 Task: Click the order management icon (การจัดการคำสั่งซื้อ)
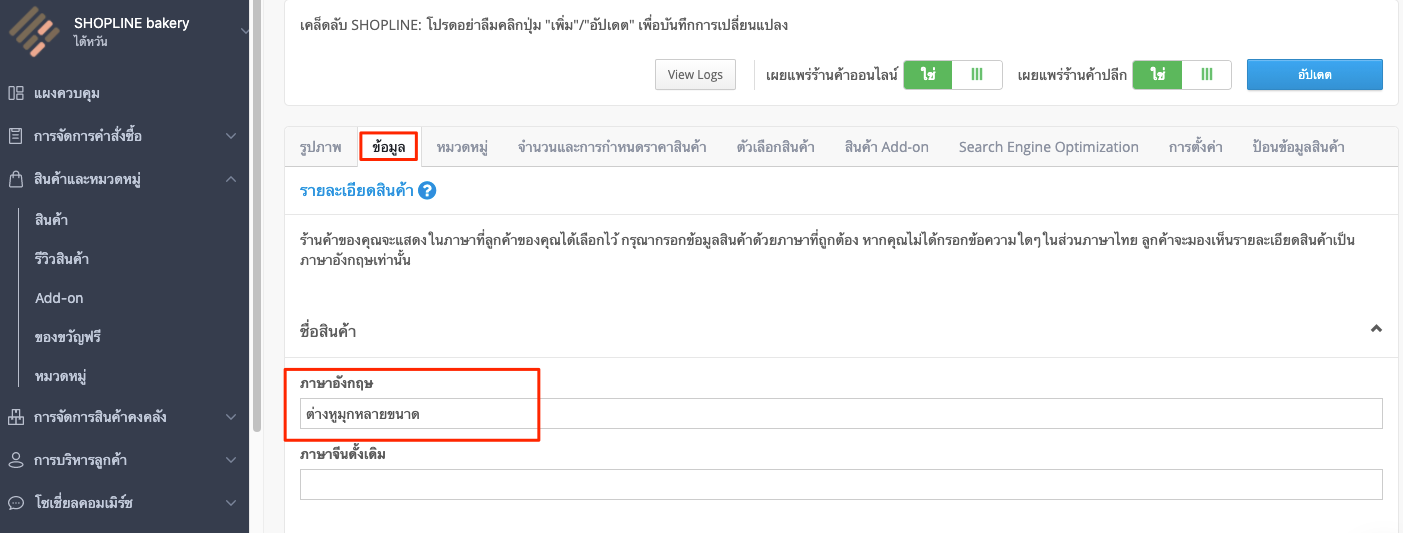tap(16, 135)
